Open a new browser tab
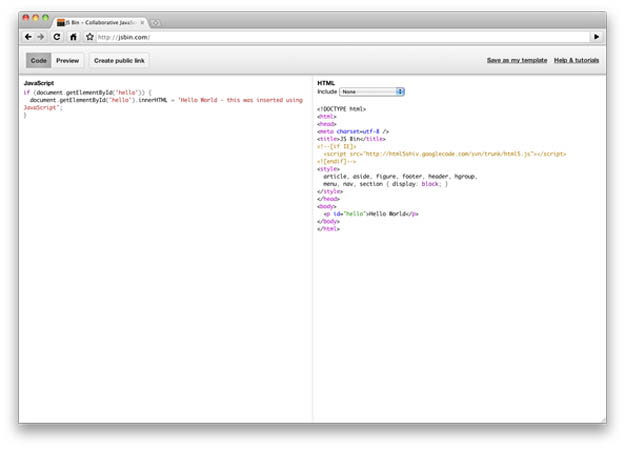 (x=156, y=23)
